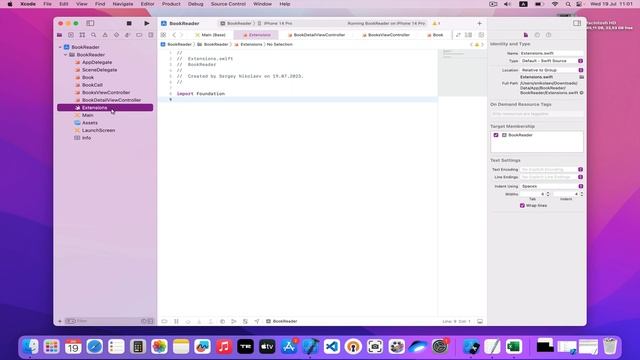Pause program execution in debug bar
Image resolution: width=640 pixels, height=360 pixels.
pos(176,321)
